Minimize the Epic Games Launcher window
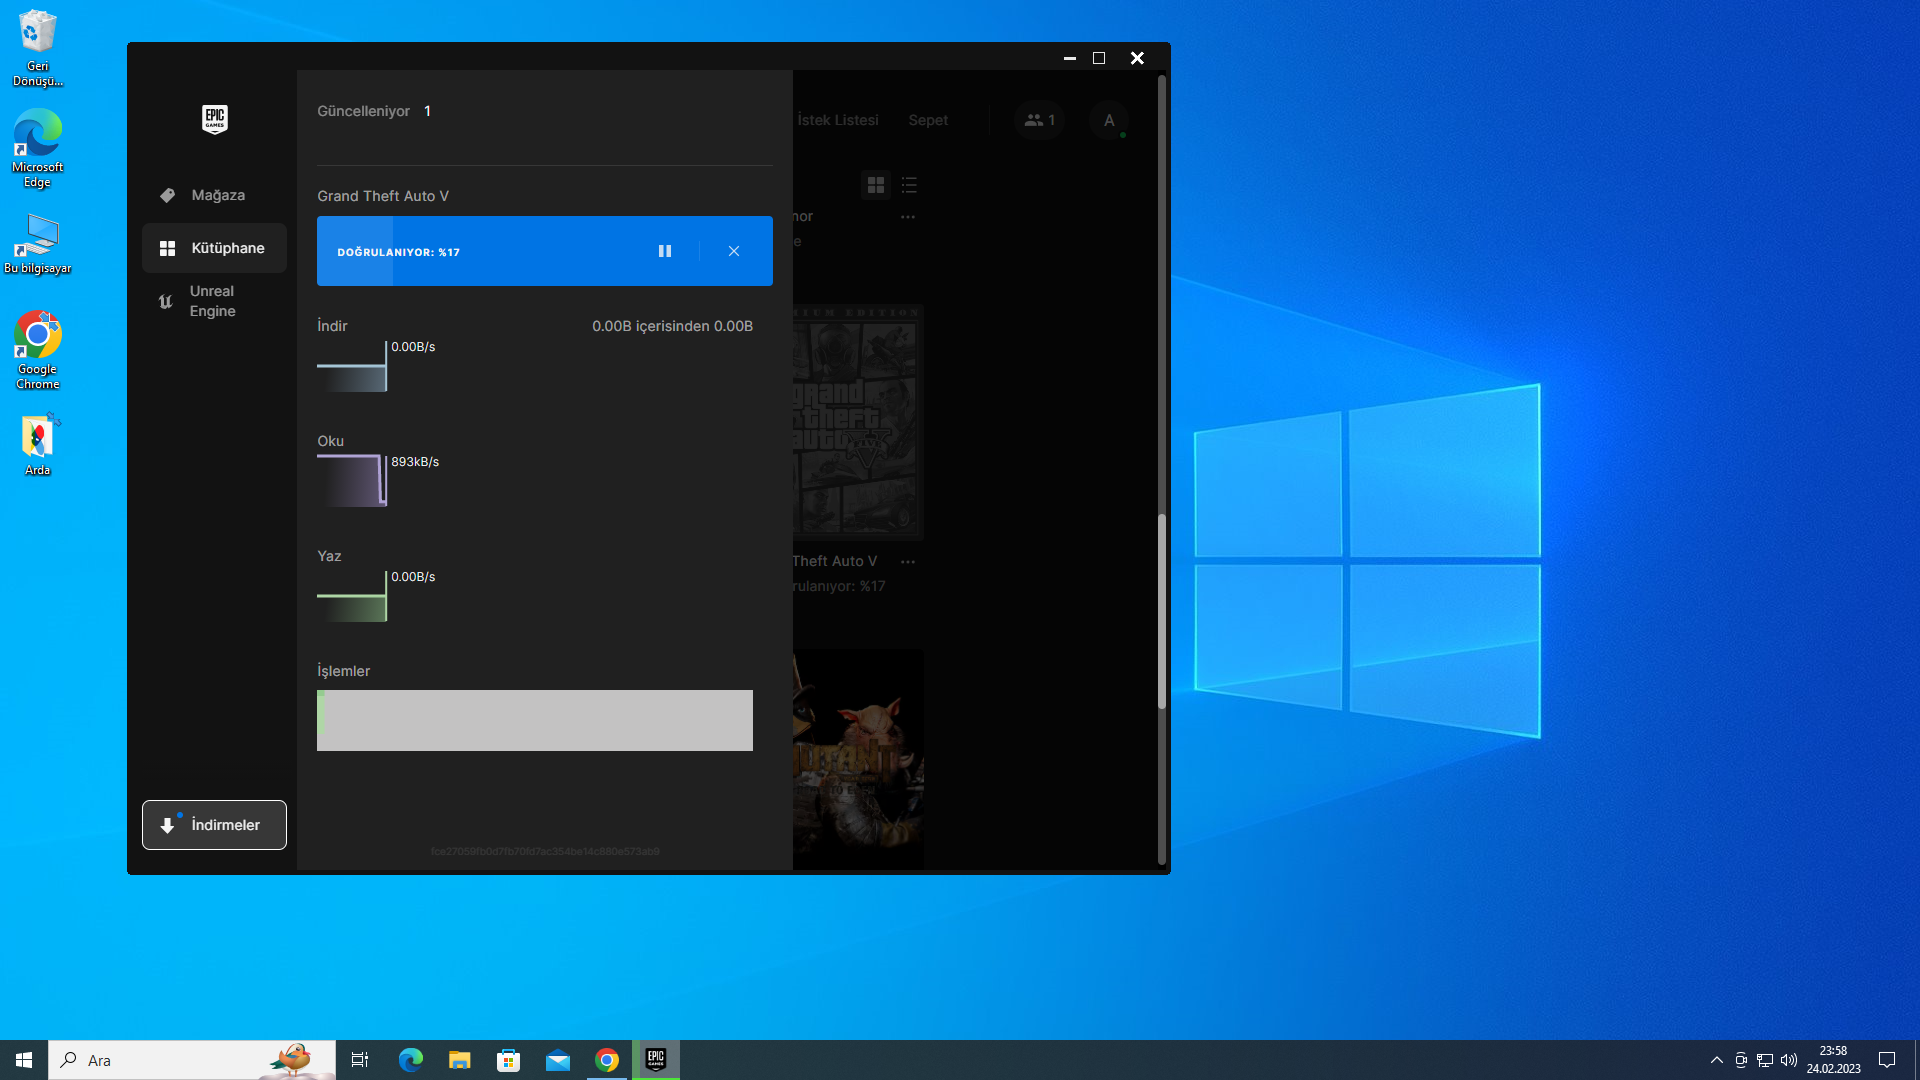 [x=1070, y=58]
